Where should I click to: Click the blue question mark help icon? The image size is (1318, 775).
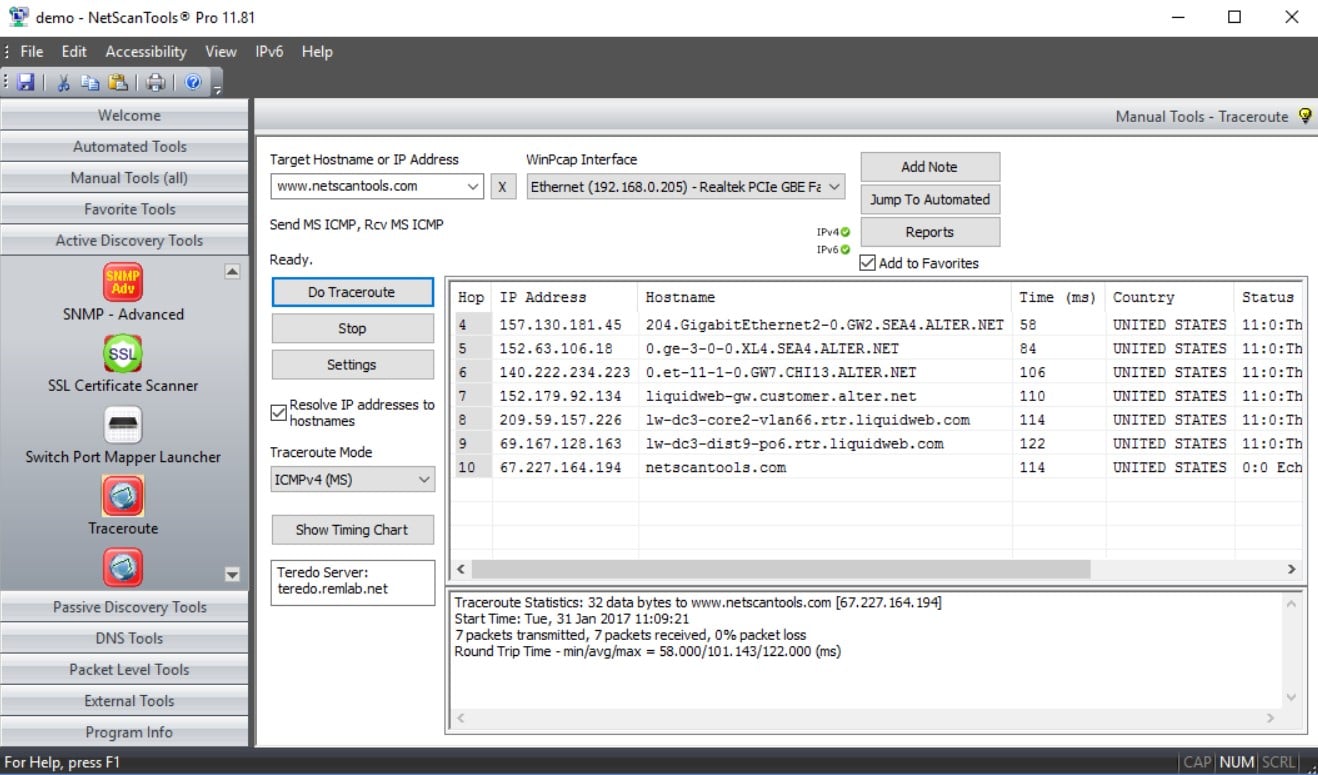pyautogui.click(x=193, y=82)
